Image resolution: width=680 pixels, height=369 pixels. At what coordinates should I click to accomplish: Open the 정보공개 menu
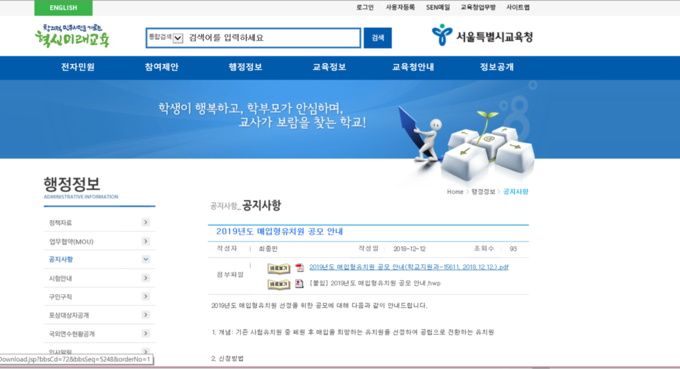pyautogui.click(x=497, y=67)
